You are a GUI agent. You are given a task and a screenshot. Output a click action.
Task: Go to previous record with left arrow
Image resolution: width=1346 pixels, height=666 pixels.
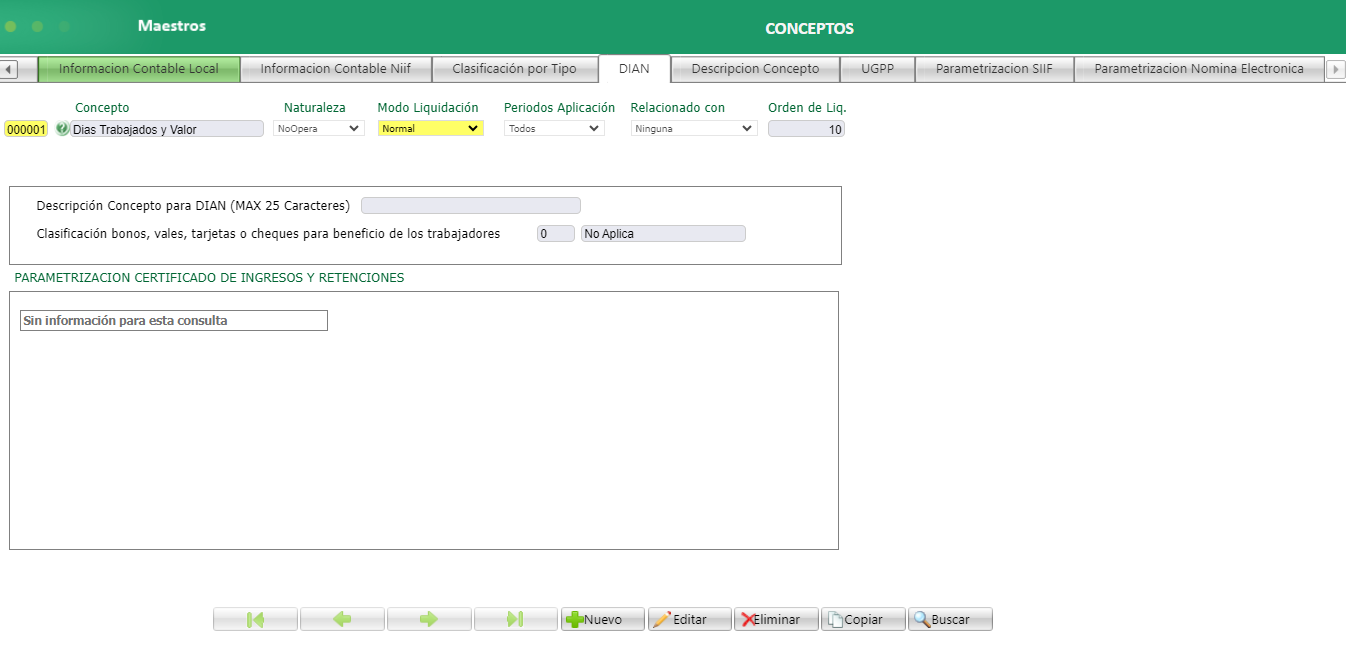[x=342, y=619]
